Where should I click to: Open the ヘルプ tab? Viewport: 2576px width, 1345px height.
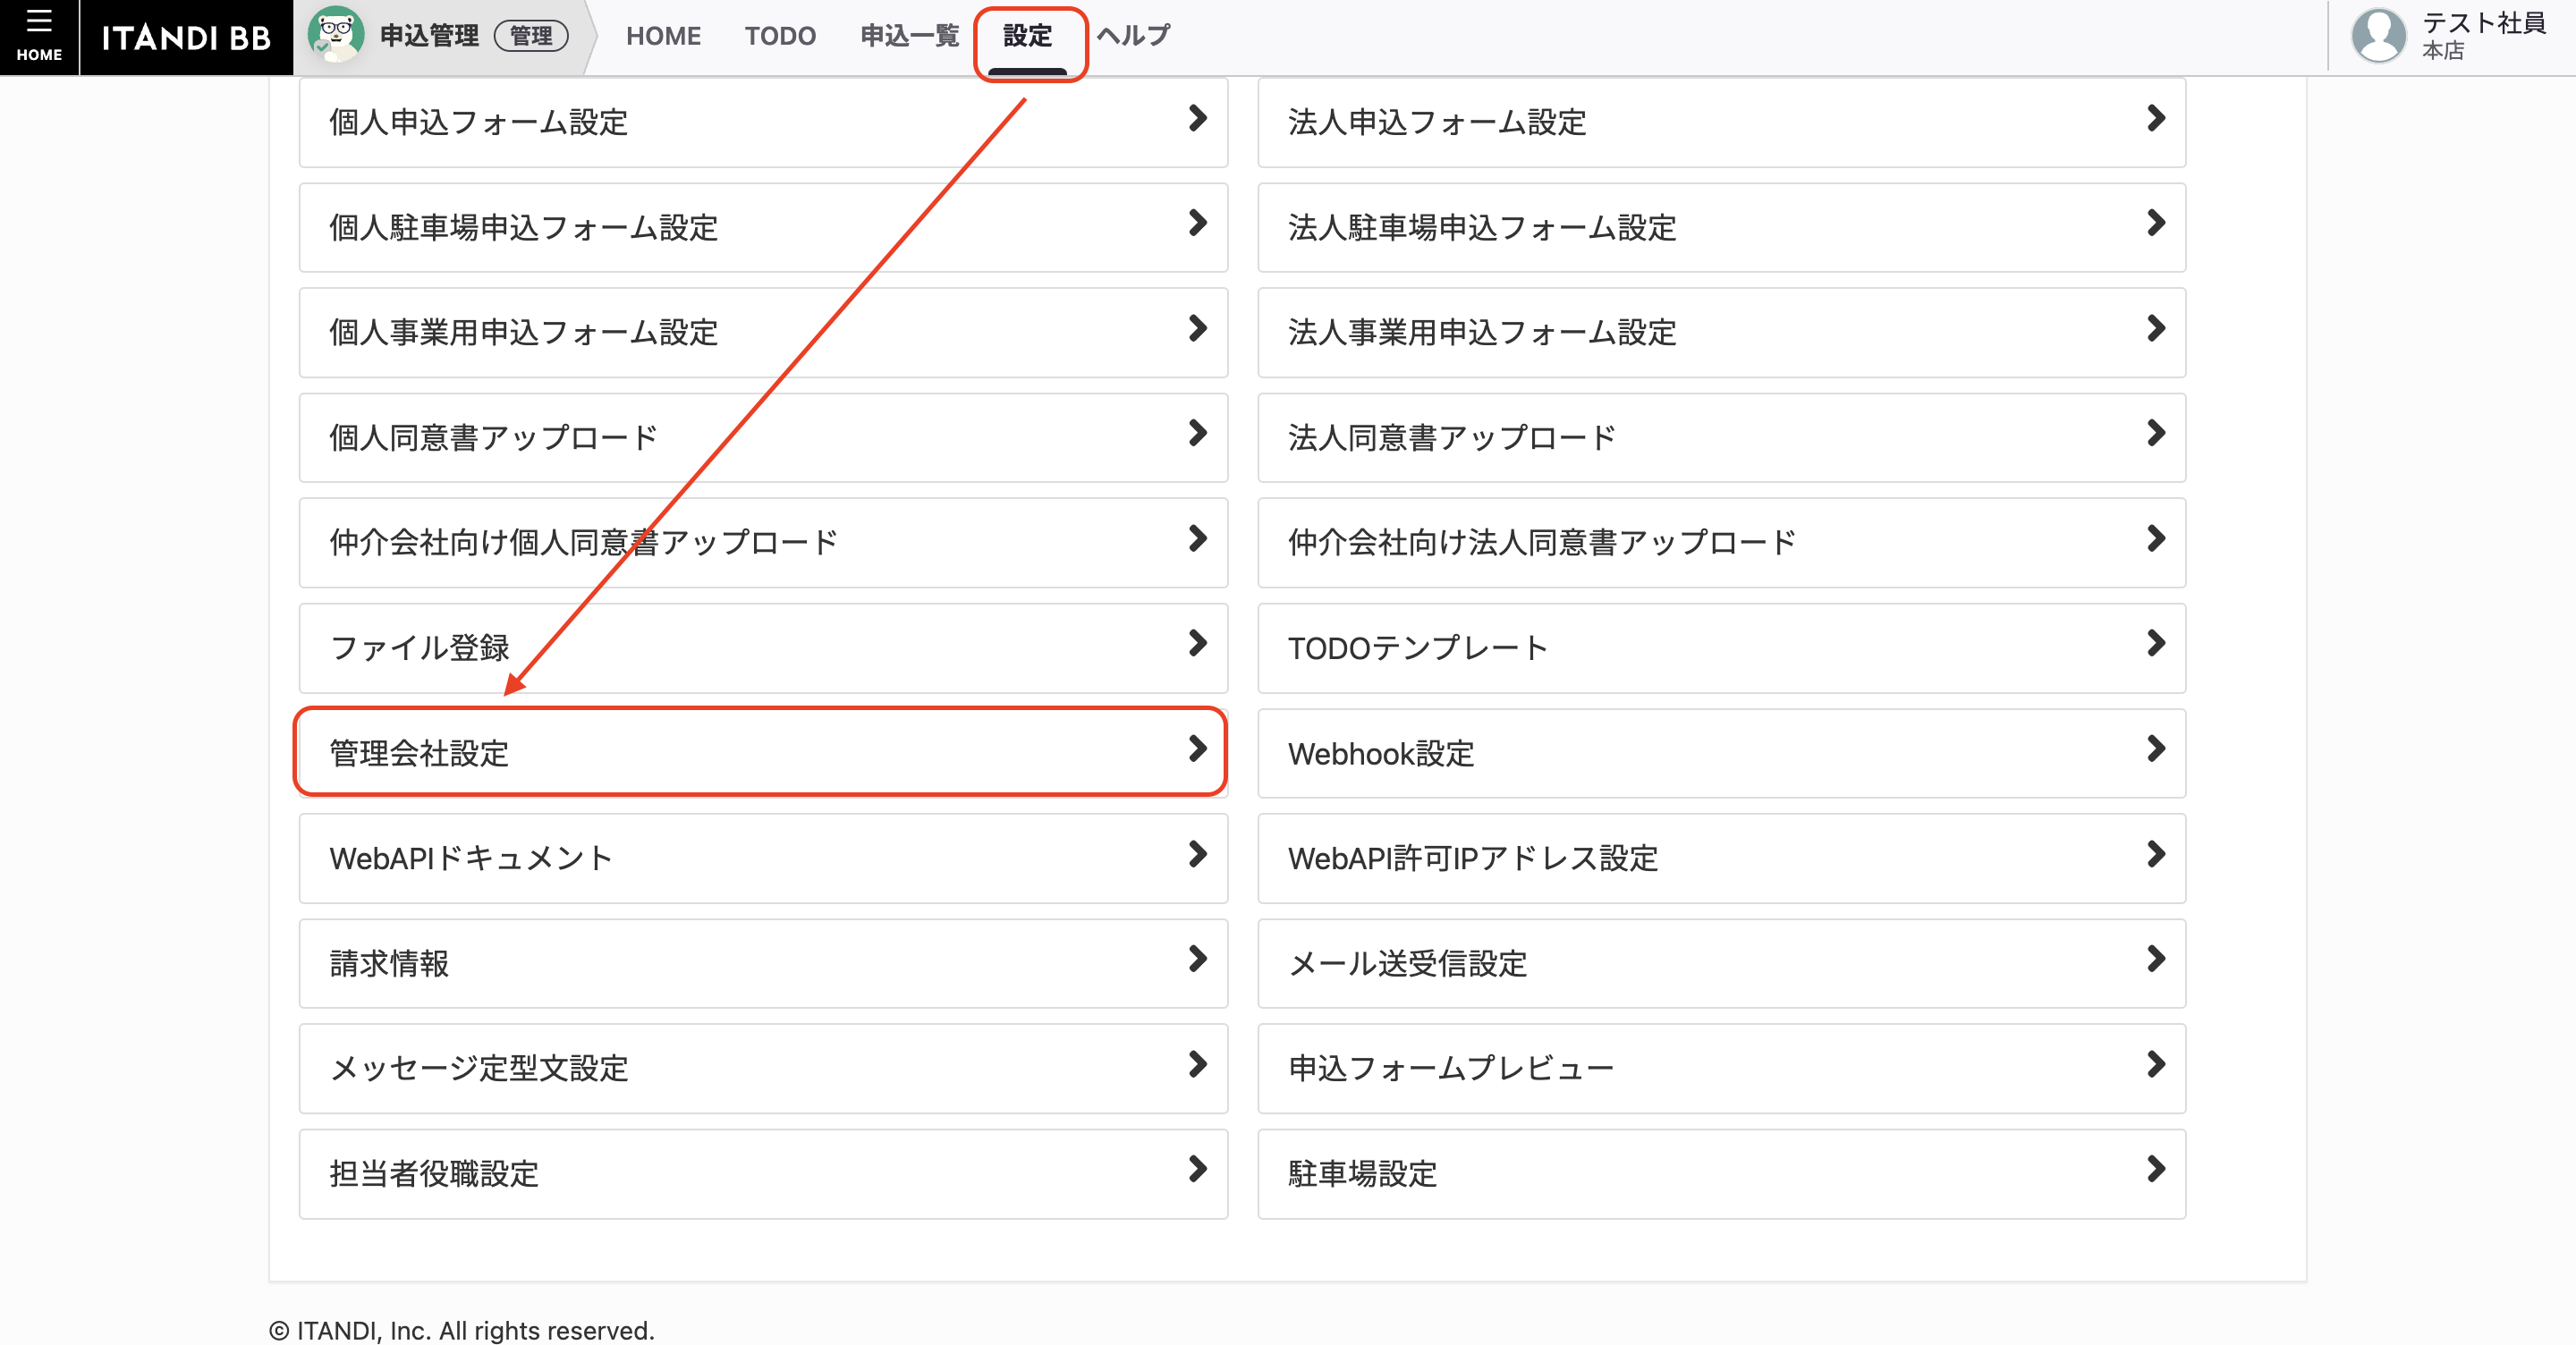click(x=1133, y=36)
